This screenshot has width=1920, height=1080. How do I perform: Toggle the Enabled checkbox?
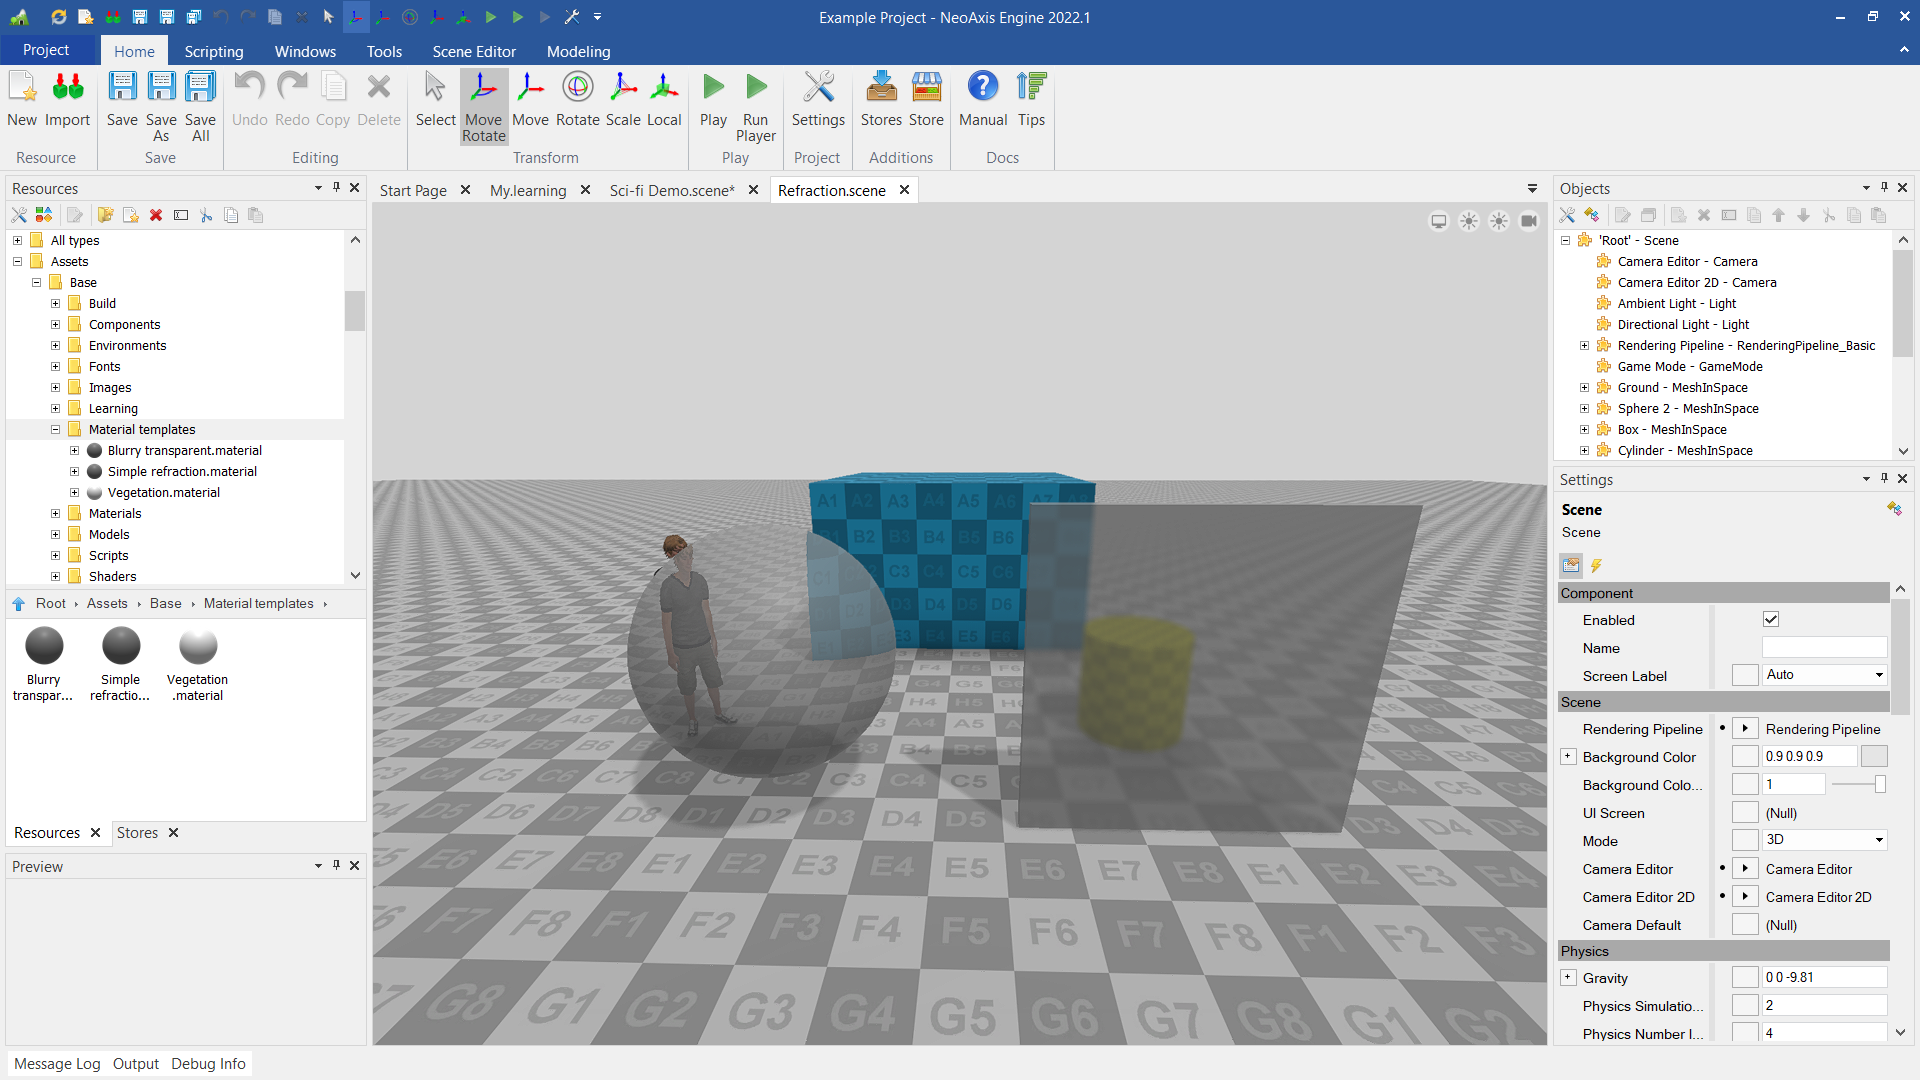(1771, 620)
